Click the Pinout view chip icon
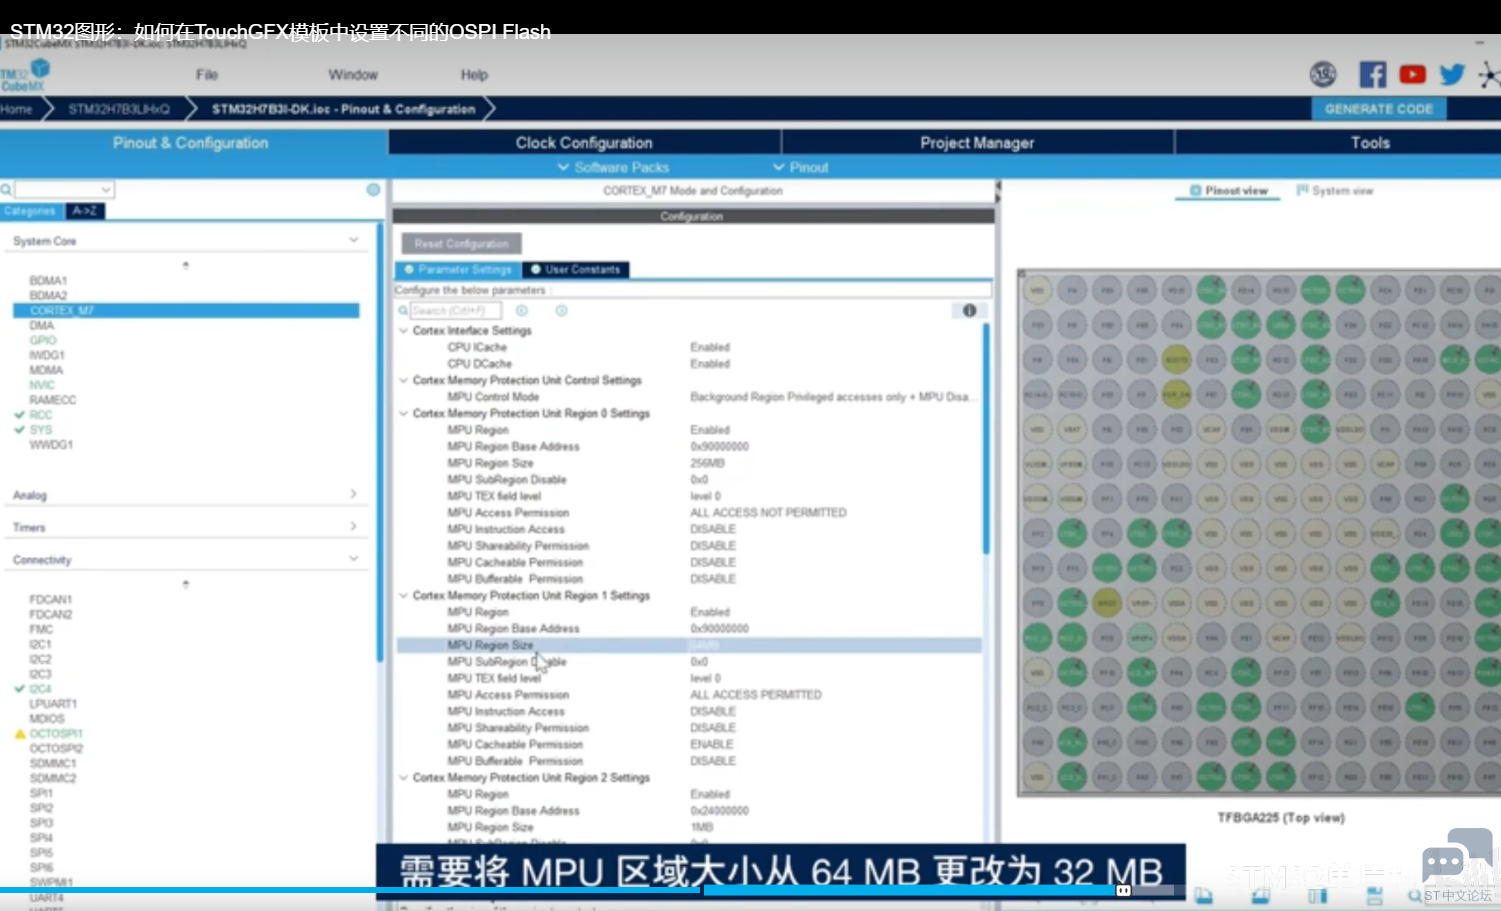This screenshot has height=911, width=1501. point(1195,190)
